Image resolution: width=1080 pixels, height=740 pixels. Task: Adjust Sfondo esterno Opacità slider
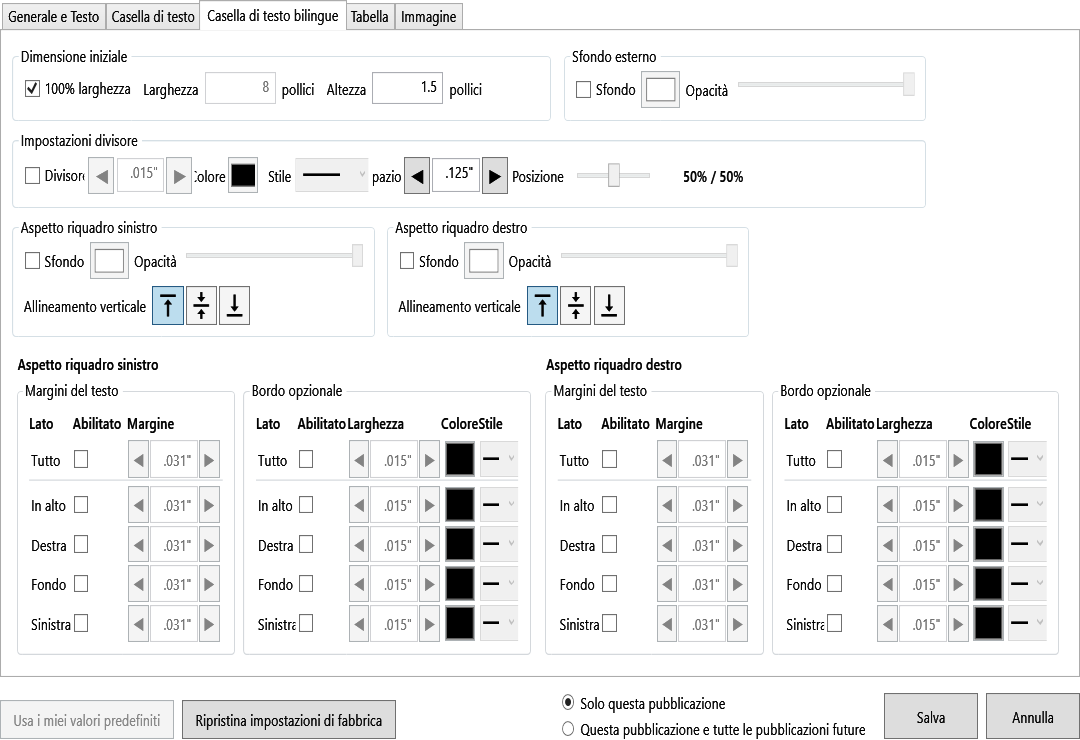tap(827, 85)
